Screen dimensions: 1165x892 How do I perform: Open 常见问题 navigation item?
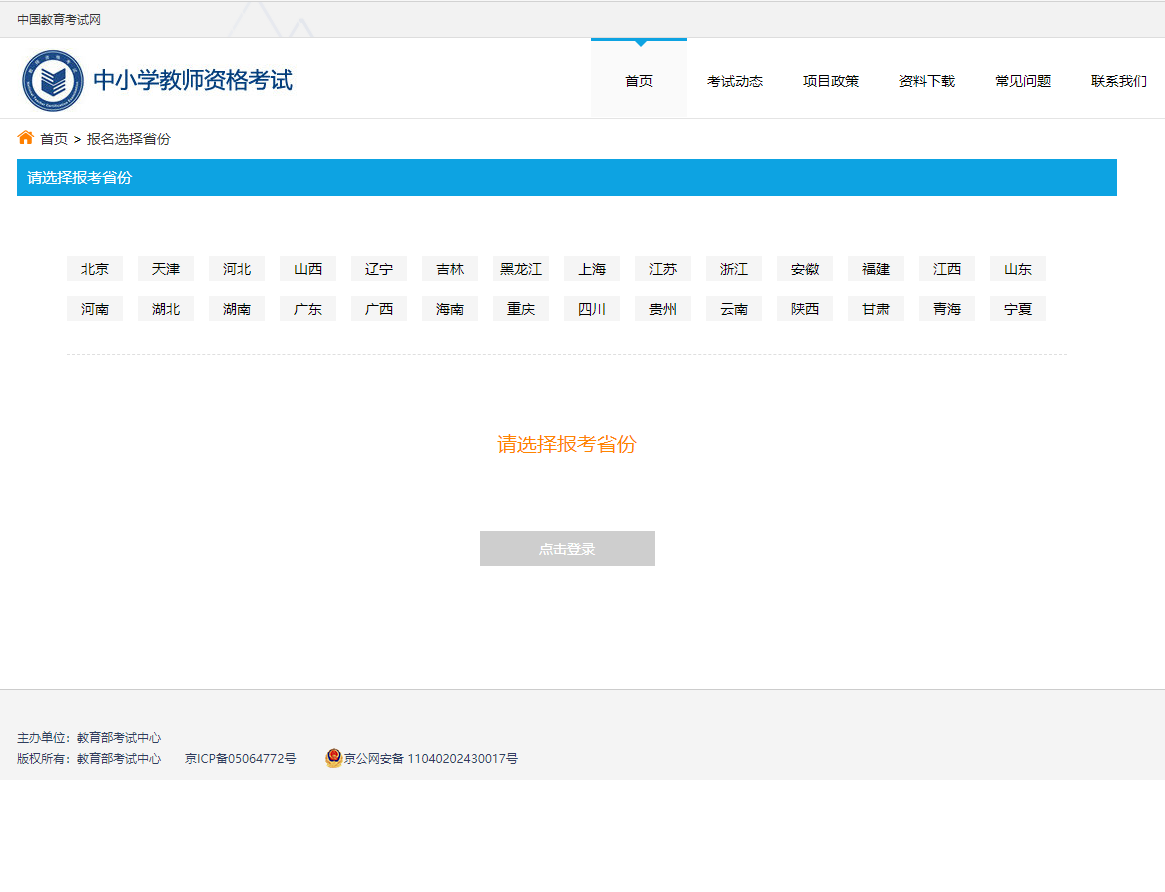1023,81
